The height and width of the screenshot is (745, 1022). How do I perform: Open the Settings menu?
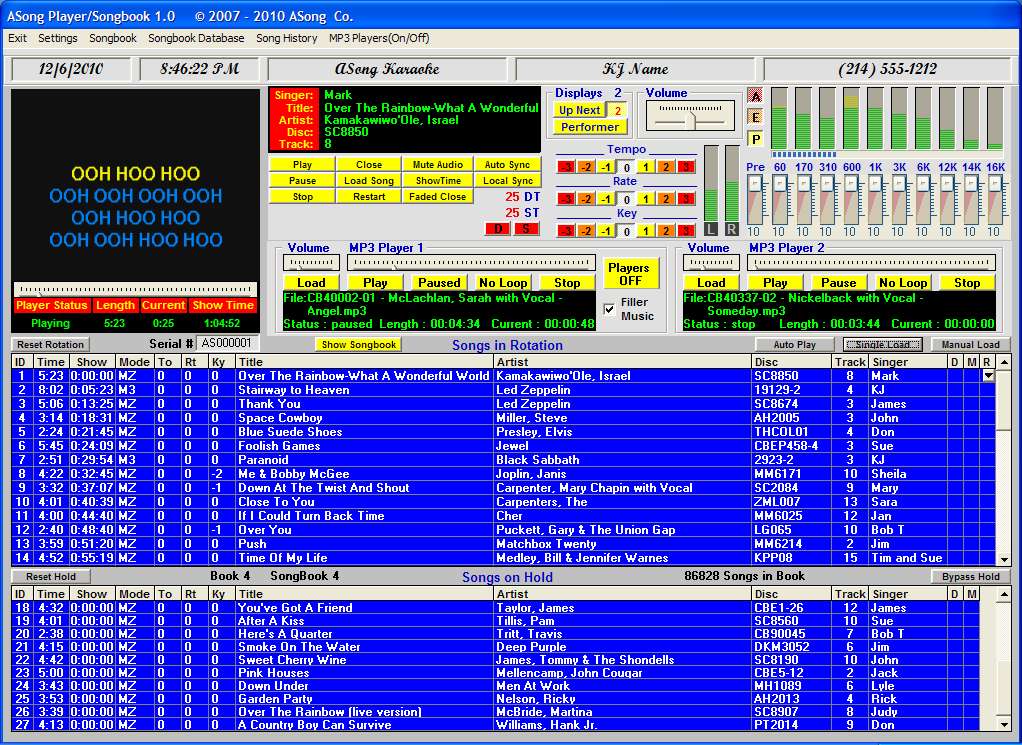click(x=58, y=38)
